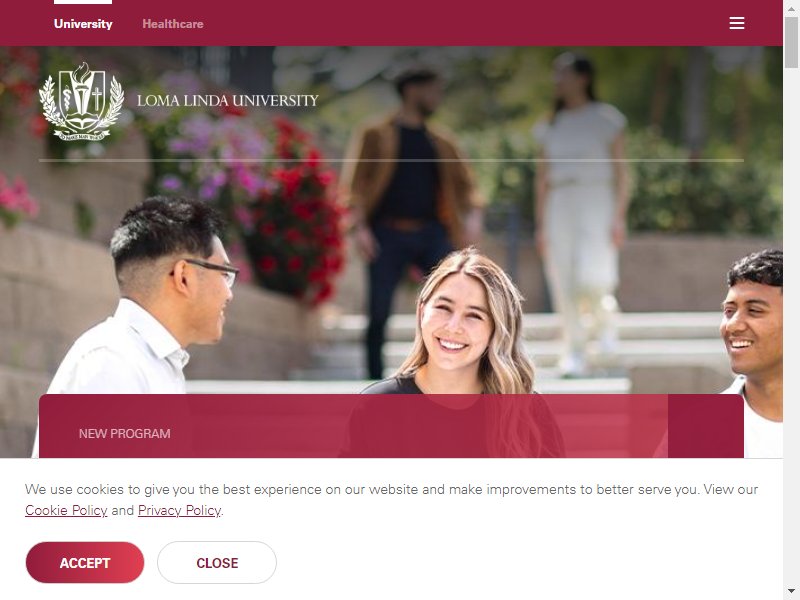This screenshot has width=800, height=600.
Task: Click the NEW PROGRAM banner label
Action: [x=124, y=434]
